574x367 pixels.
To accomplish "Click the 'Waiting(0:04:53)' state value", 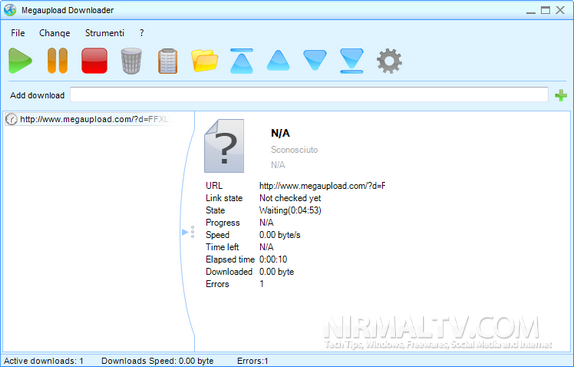I will (x=290, y=210).
